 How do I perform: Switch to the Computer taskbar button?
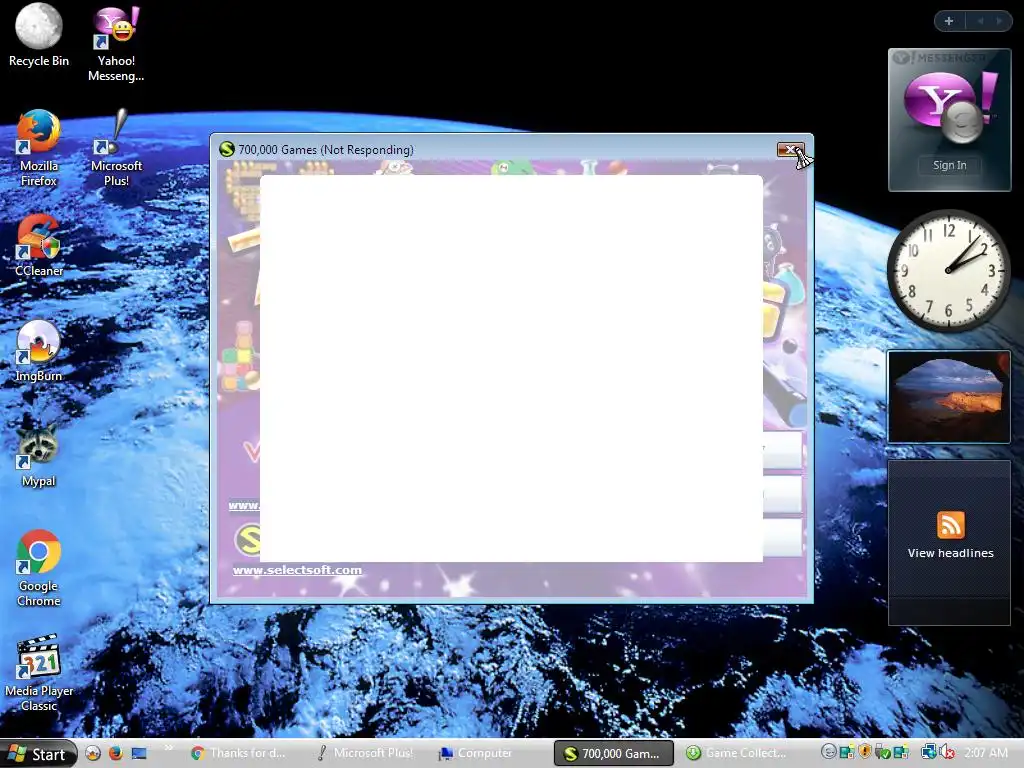[x=490, y=753]
